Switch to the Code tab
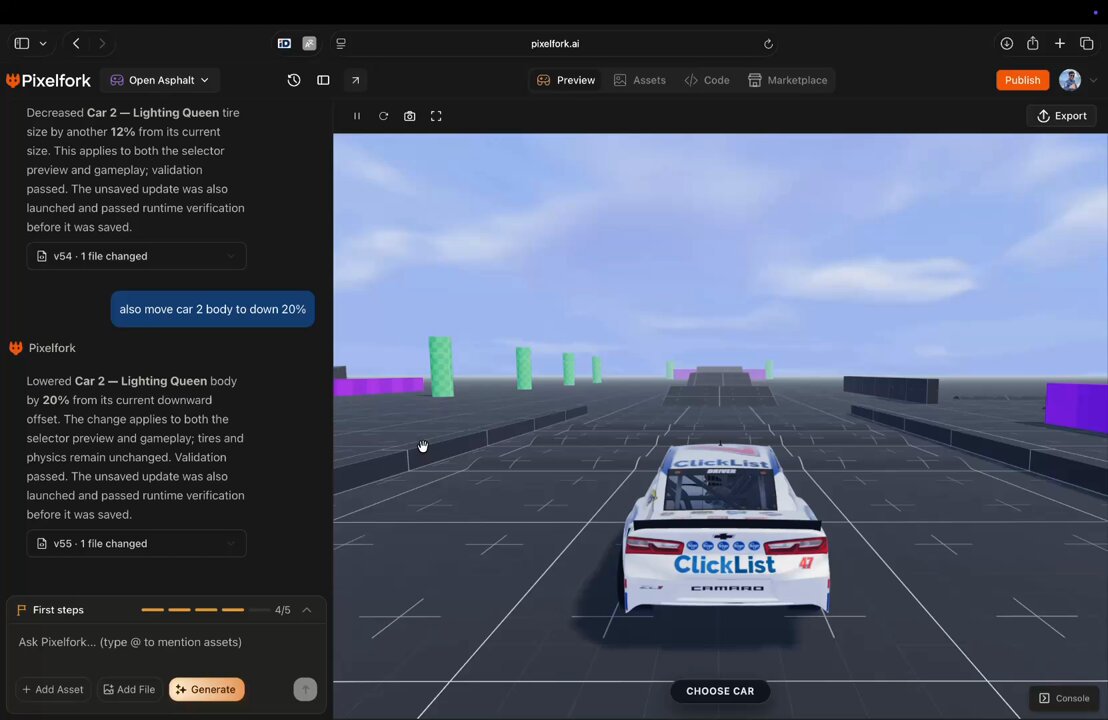1108x720 pixels. point(707,81)
